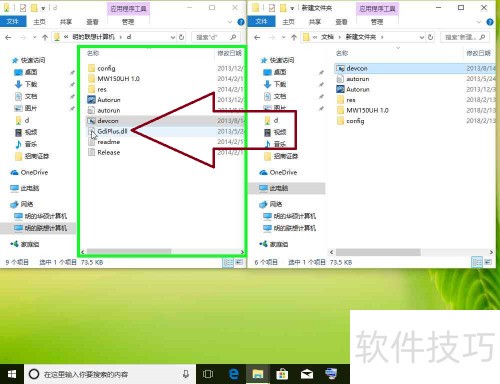Expand address history dropdown in left window
The height and width of the screenshot is (384, 500).
(173, 37)
